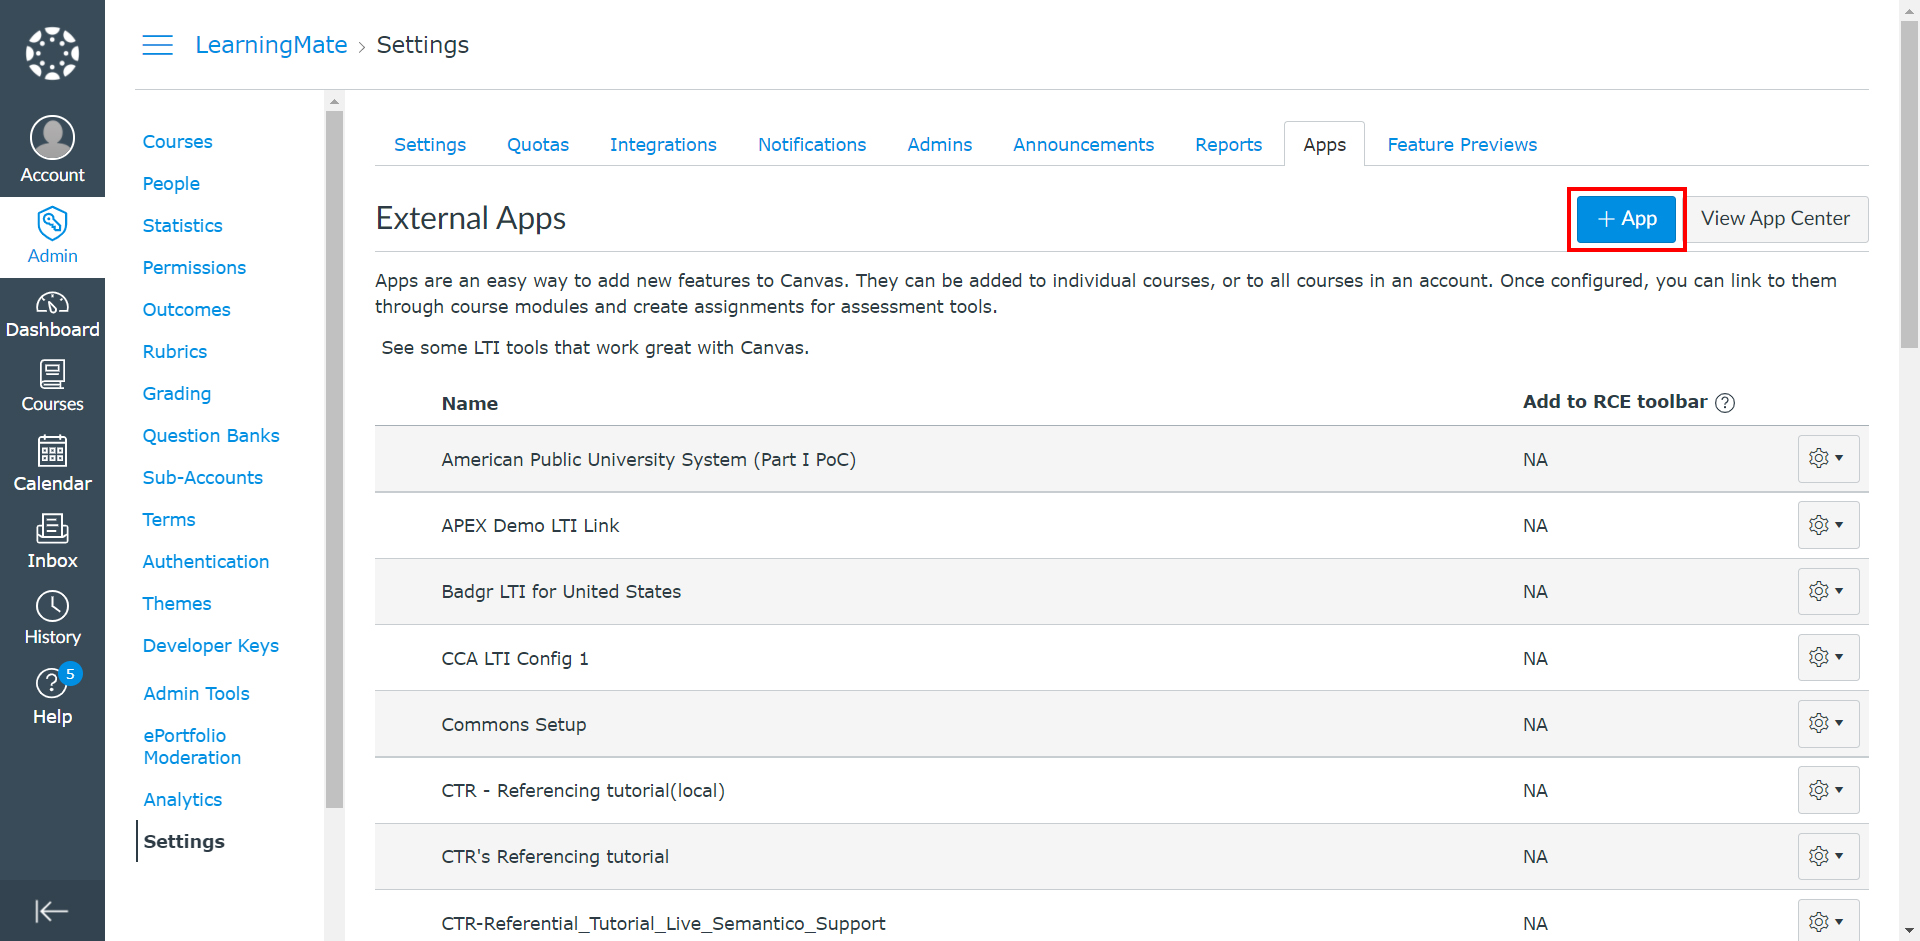Open gear menu for Badgr LTI
The image size is (1920, 941).
(x=1828, y=591)
